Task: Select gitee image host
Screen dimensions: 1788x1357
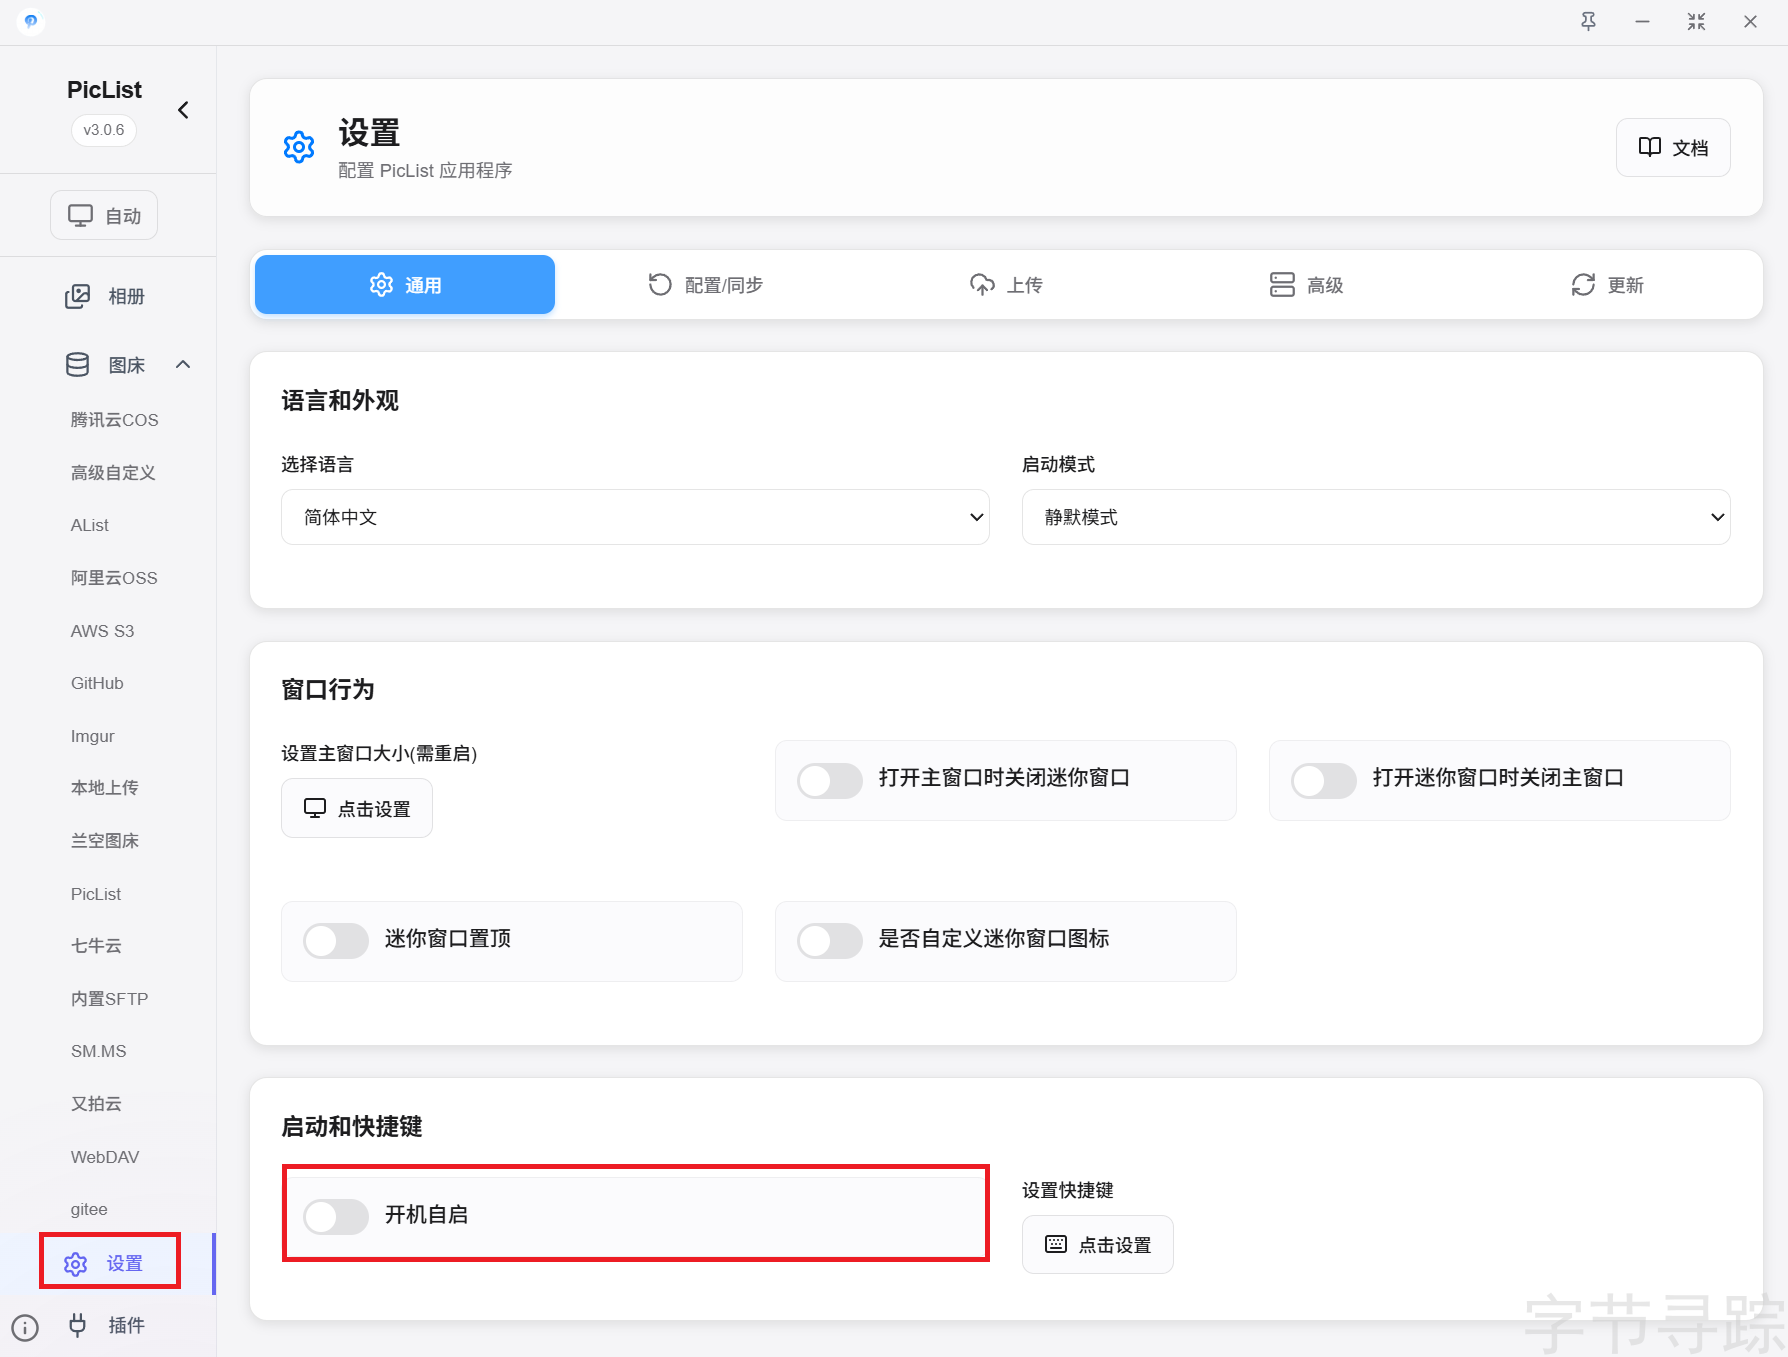Action: click(x=89, y=1209)
